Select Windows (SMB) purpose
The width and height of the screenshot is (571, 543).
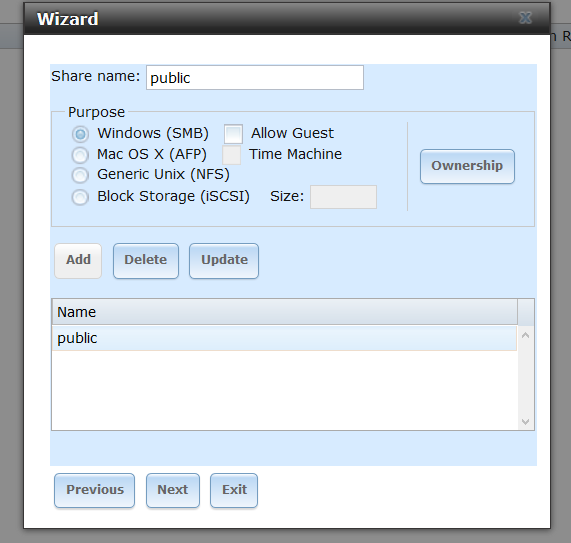tap(80, 134)
